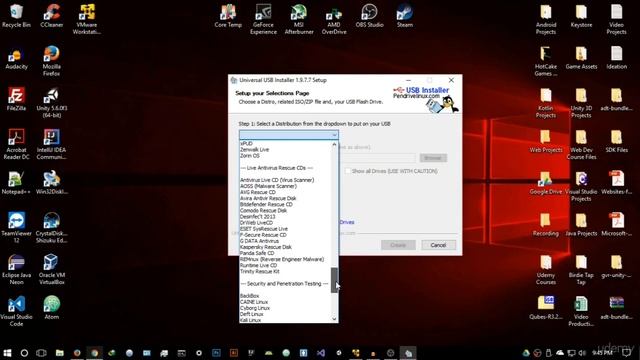Check Show all Drives checkbox

point(348,171)
